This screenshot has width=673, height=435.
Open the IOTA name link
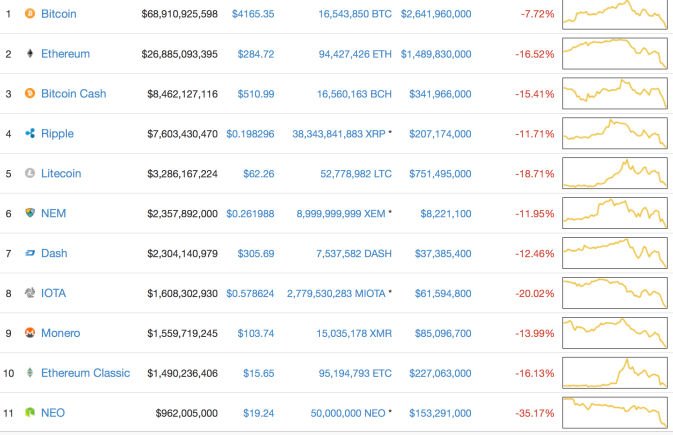[x=54, y=293]
